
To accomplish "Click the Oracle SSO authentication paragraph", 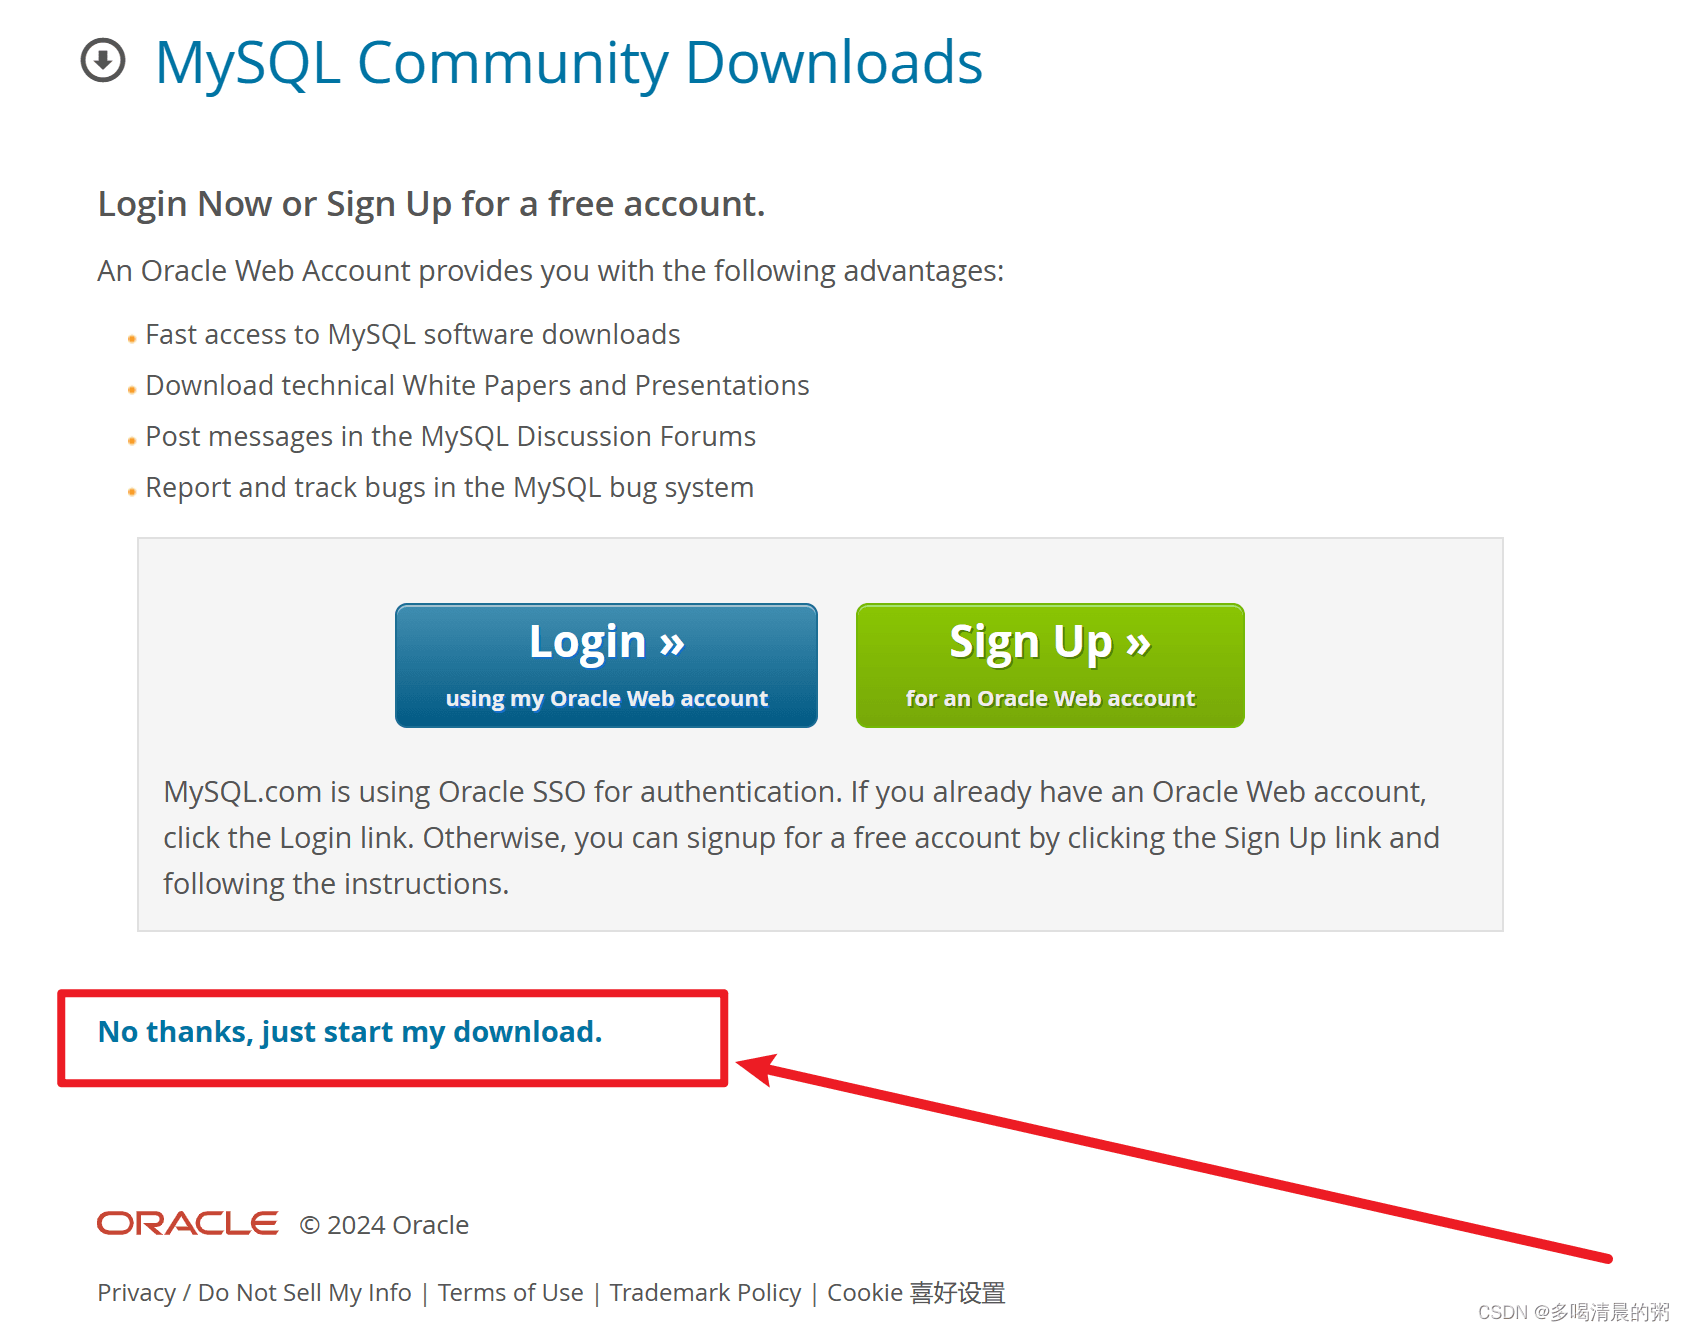I will tap(800, 837).
